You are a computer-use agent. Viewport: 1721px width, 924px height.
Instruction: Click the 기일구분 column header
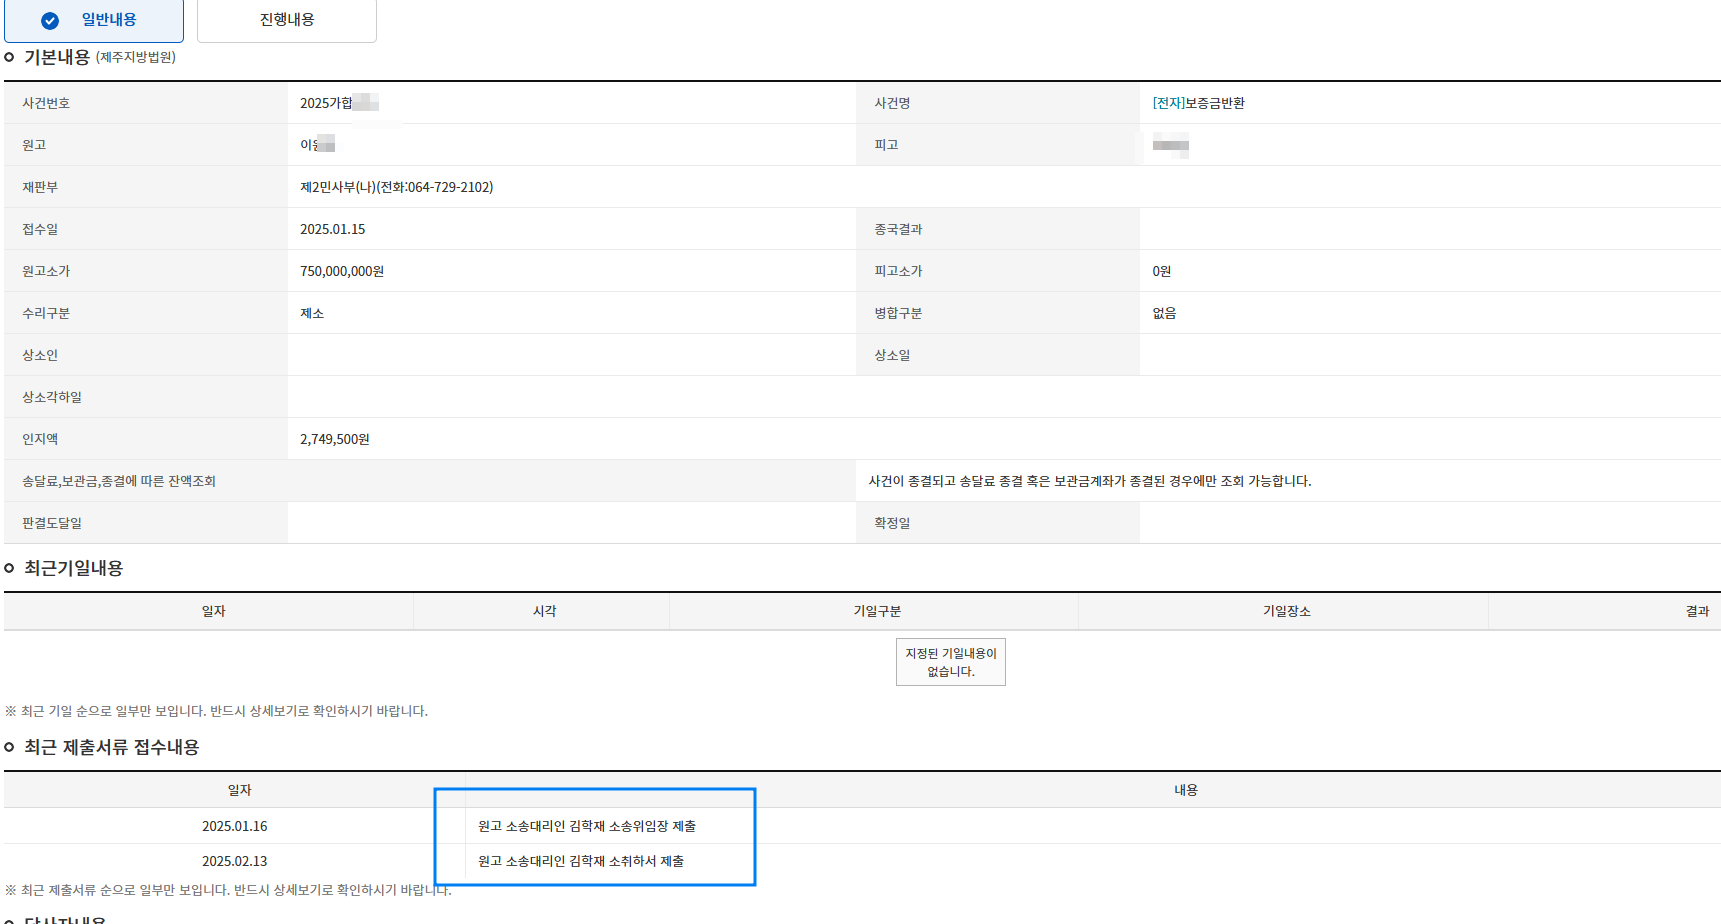pyautogui.click(x=877, y=611)
